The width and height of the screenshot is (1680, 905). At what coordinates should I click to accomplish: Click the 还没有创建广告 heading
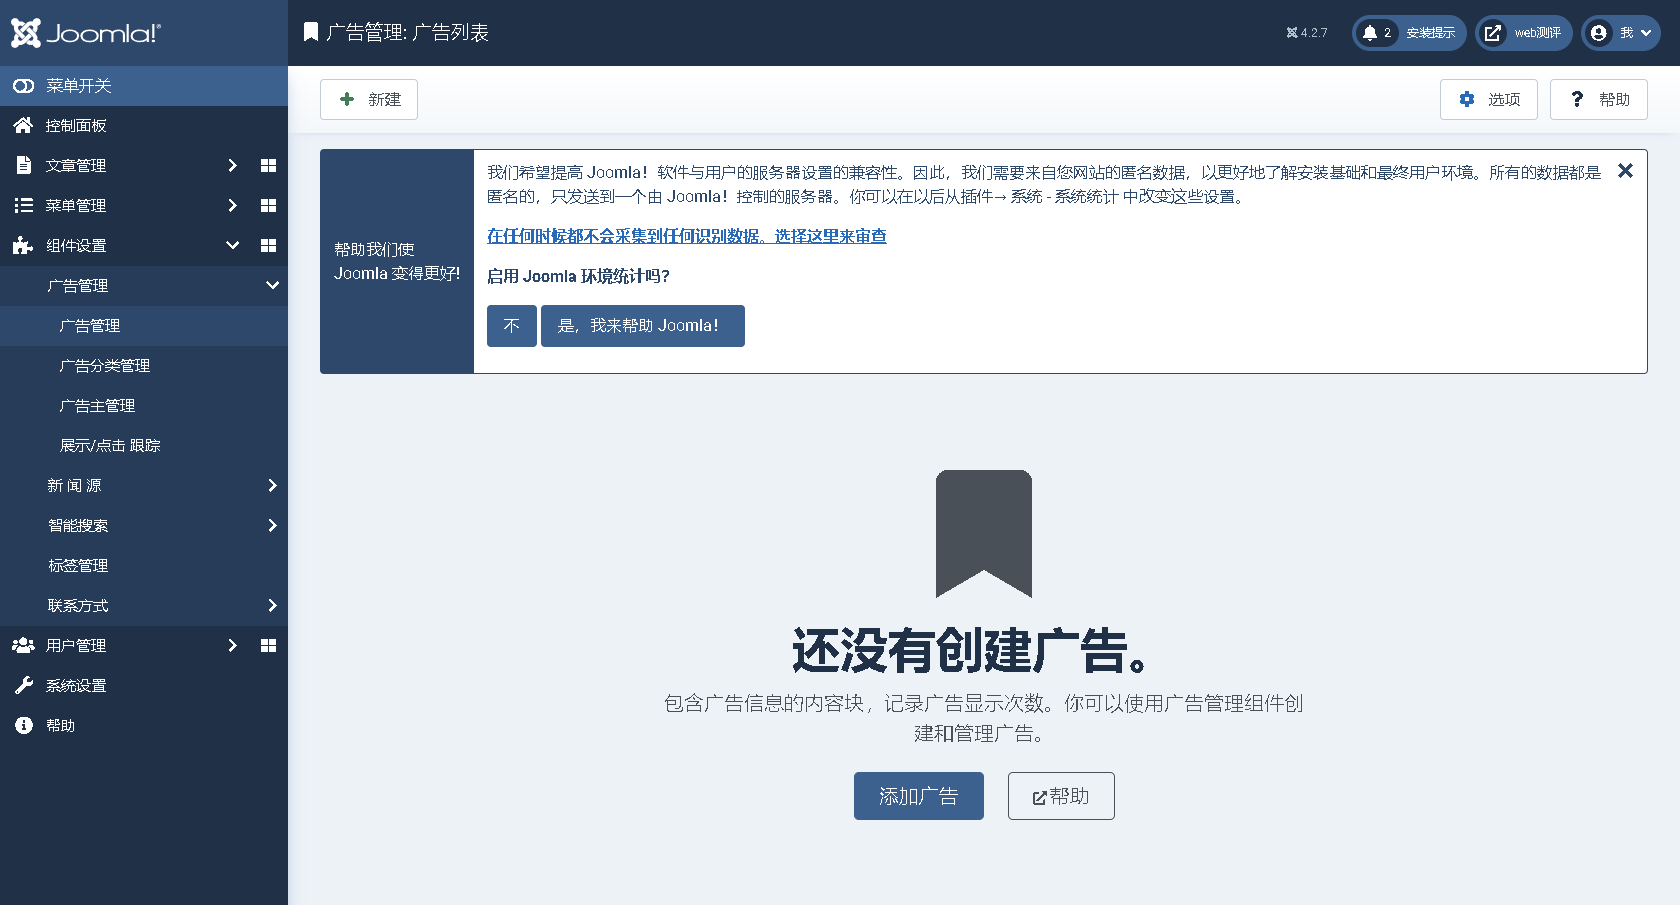(x=971, y=651)
